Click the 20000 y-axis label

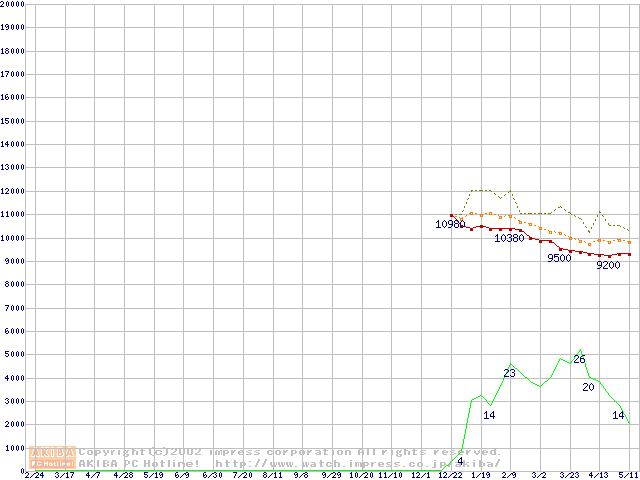(x=13, y=4)
